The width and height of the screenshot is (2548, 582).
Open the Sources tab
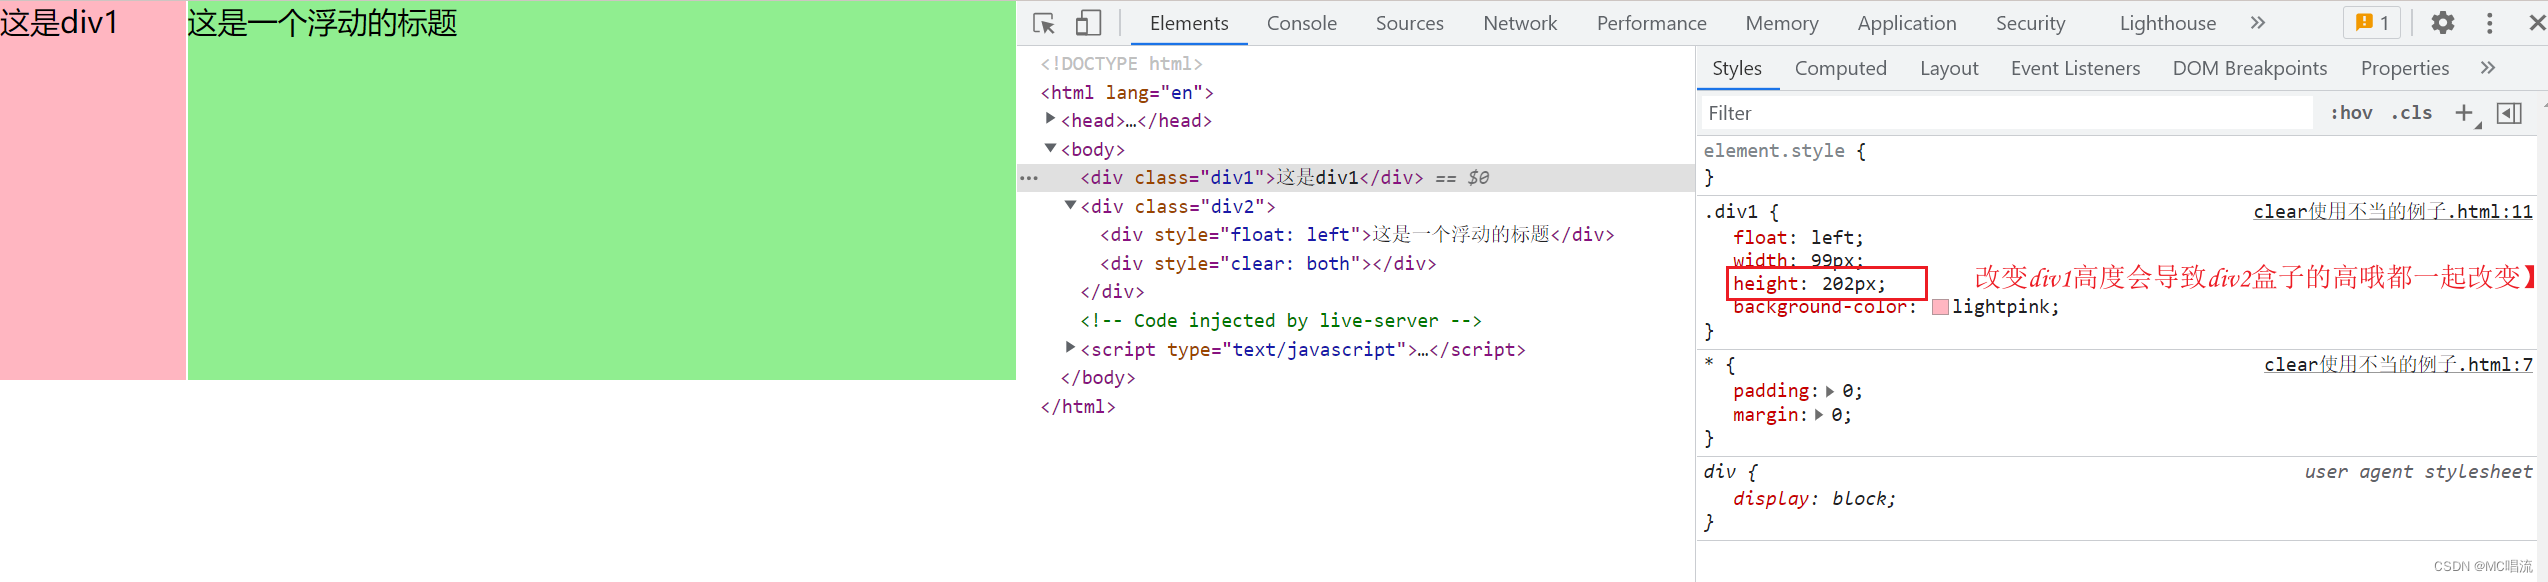pos(1409,23)
